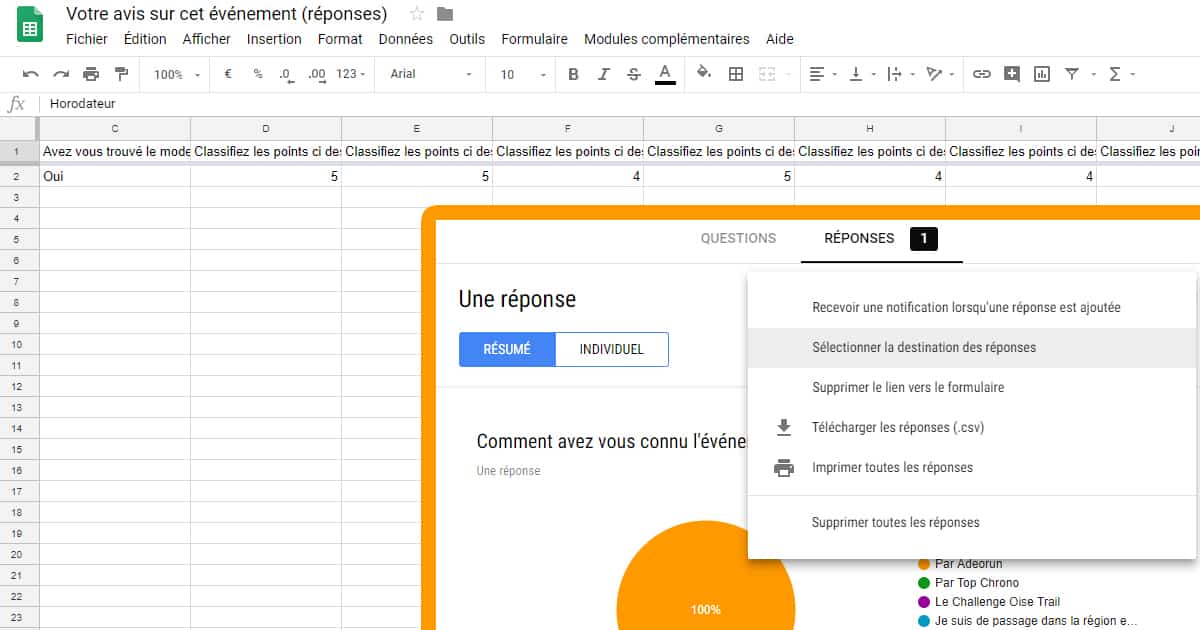Undo the last action
Viewport: 1200px width, 630px height.
(x=31, y=74)
